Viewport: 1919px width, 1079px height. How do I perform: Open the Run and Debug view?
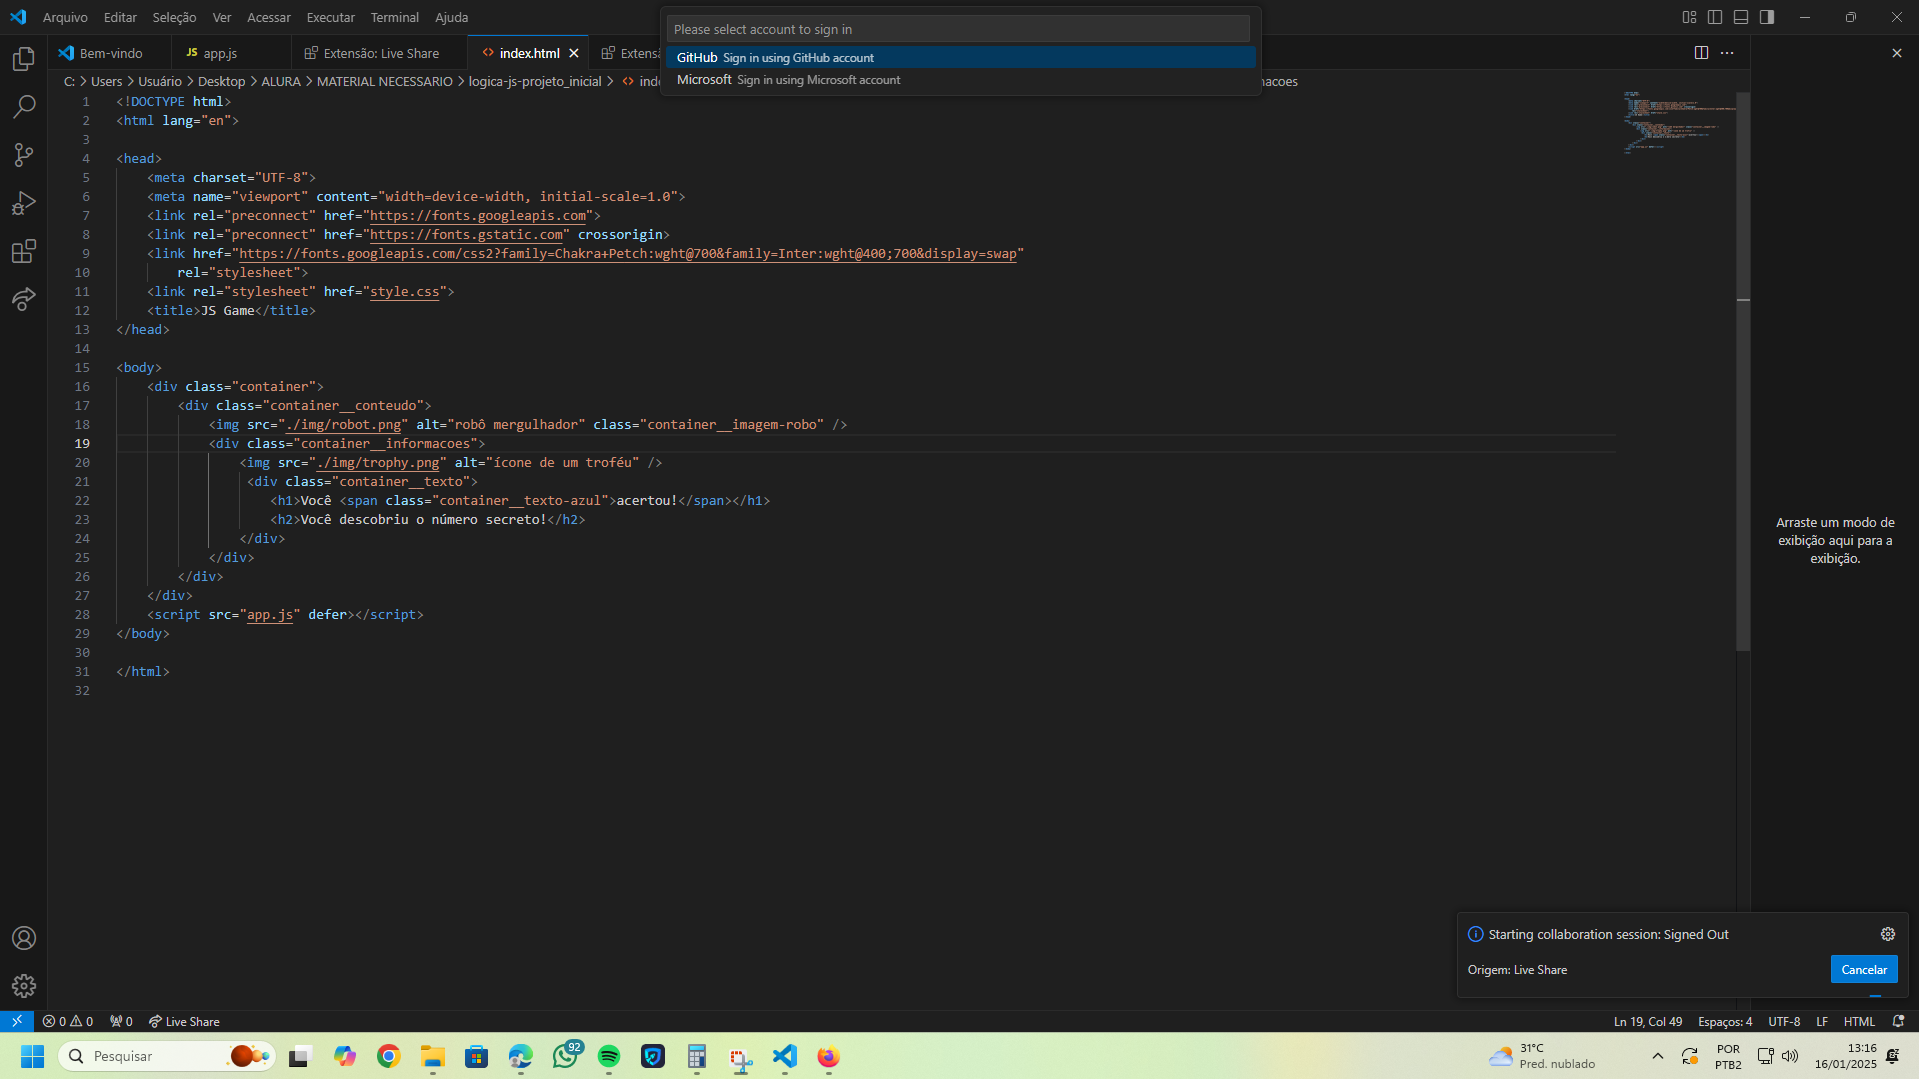(24, 203)
